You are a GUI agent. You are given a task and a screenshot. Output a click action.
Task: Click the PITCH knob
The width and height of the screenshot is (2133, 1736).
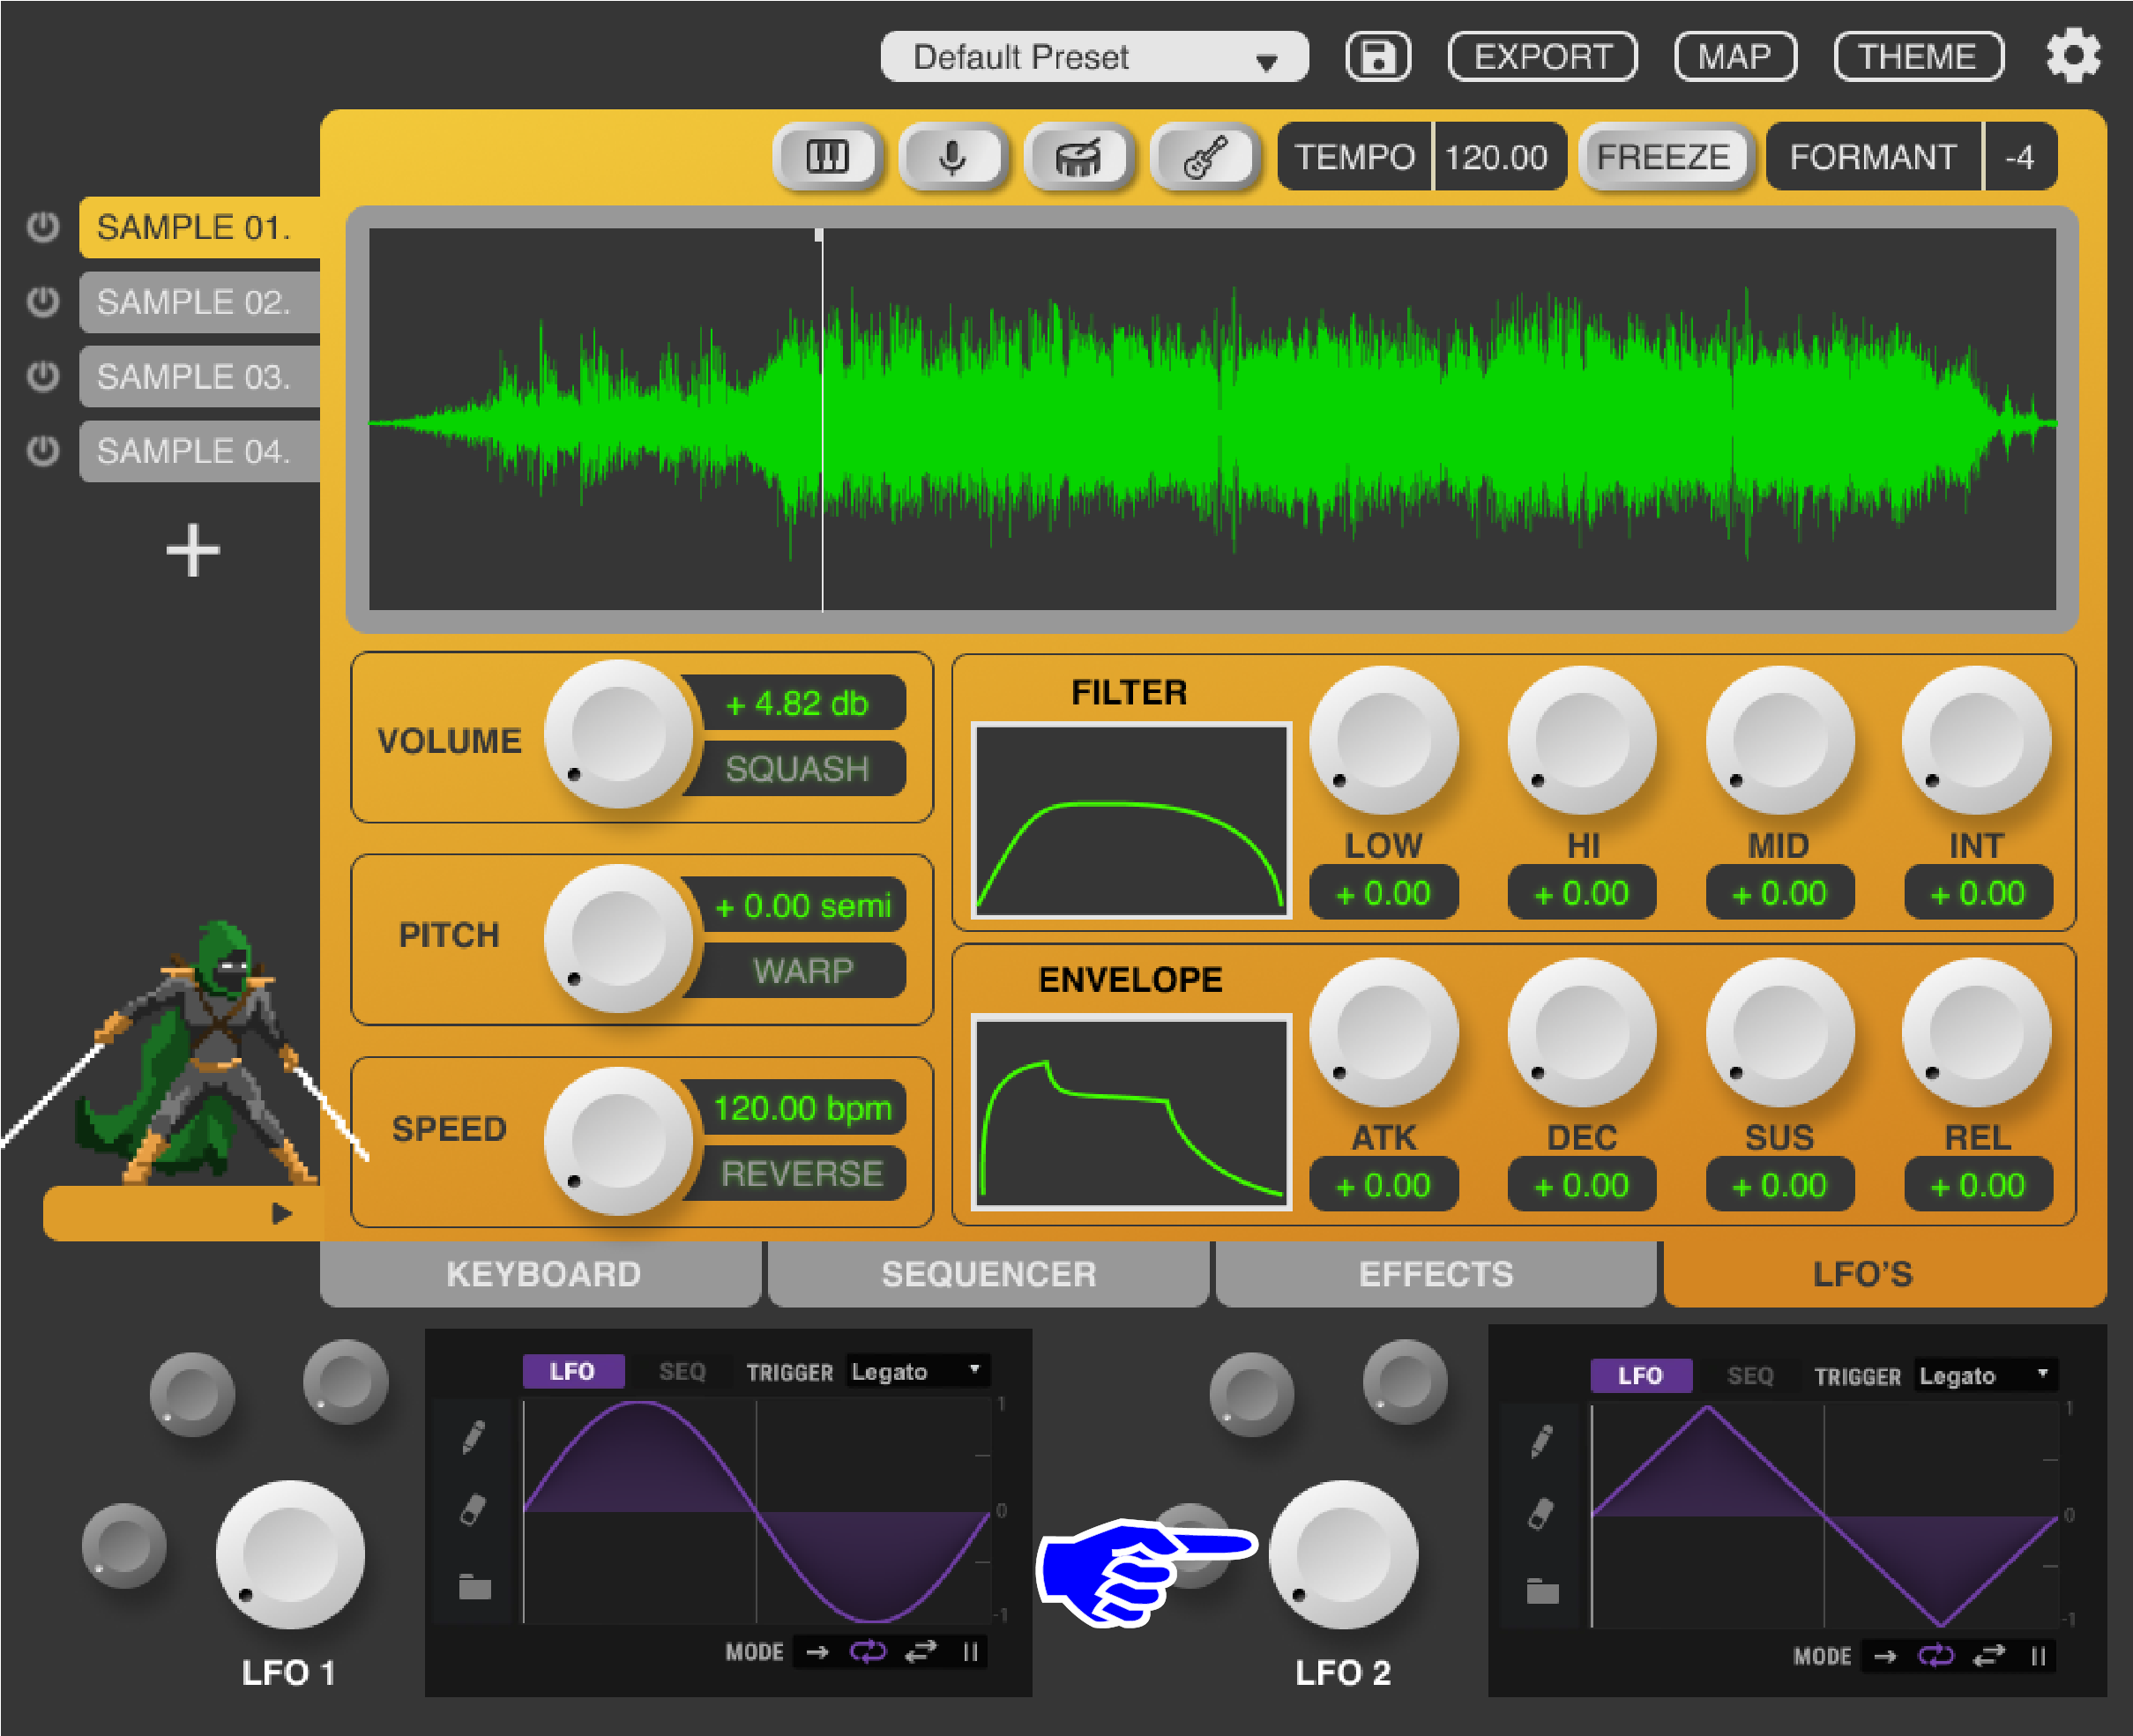click(619, 939)
